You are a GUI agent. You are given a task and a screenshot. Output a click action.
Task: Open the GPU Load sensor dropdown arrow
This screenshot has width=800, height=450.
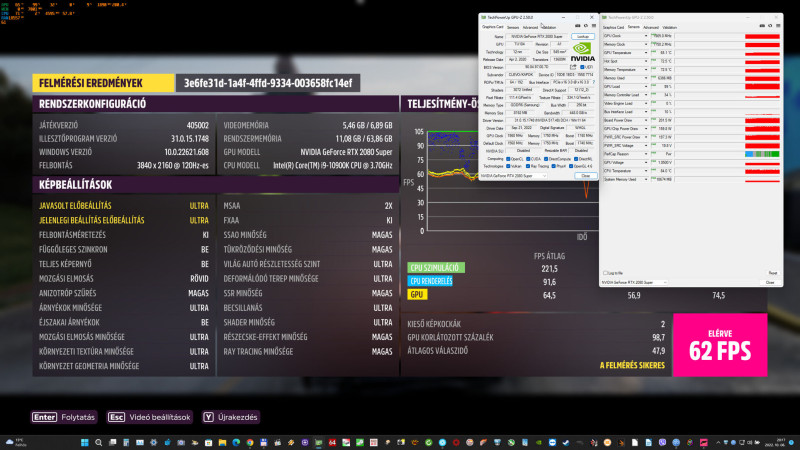click(646, 86)
